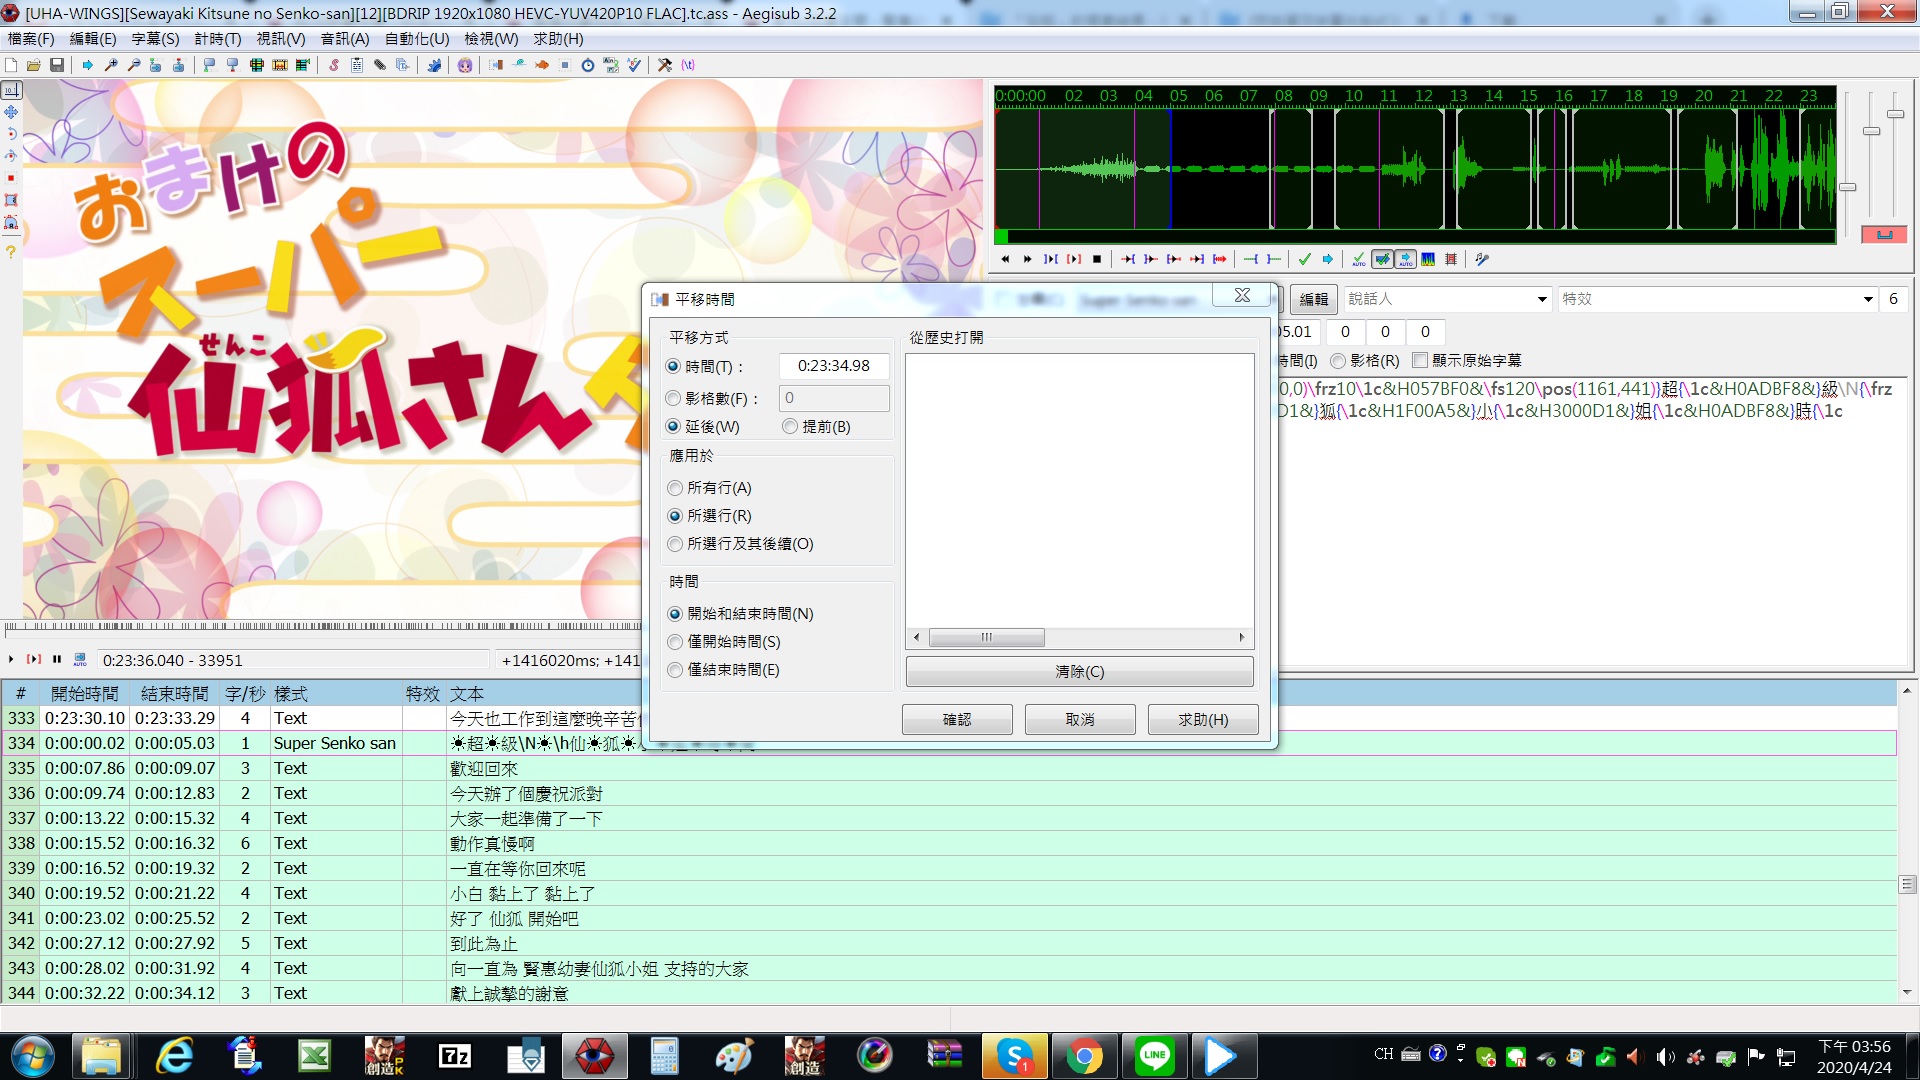Open Options hammer and wrench icon
This screenshot has height=1080, width=1920.
pyautogui.click(x=665, y=65)
